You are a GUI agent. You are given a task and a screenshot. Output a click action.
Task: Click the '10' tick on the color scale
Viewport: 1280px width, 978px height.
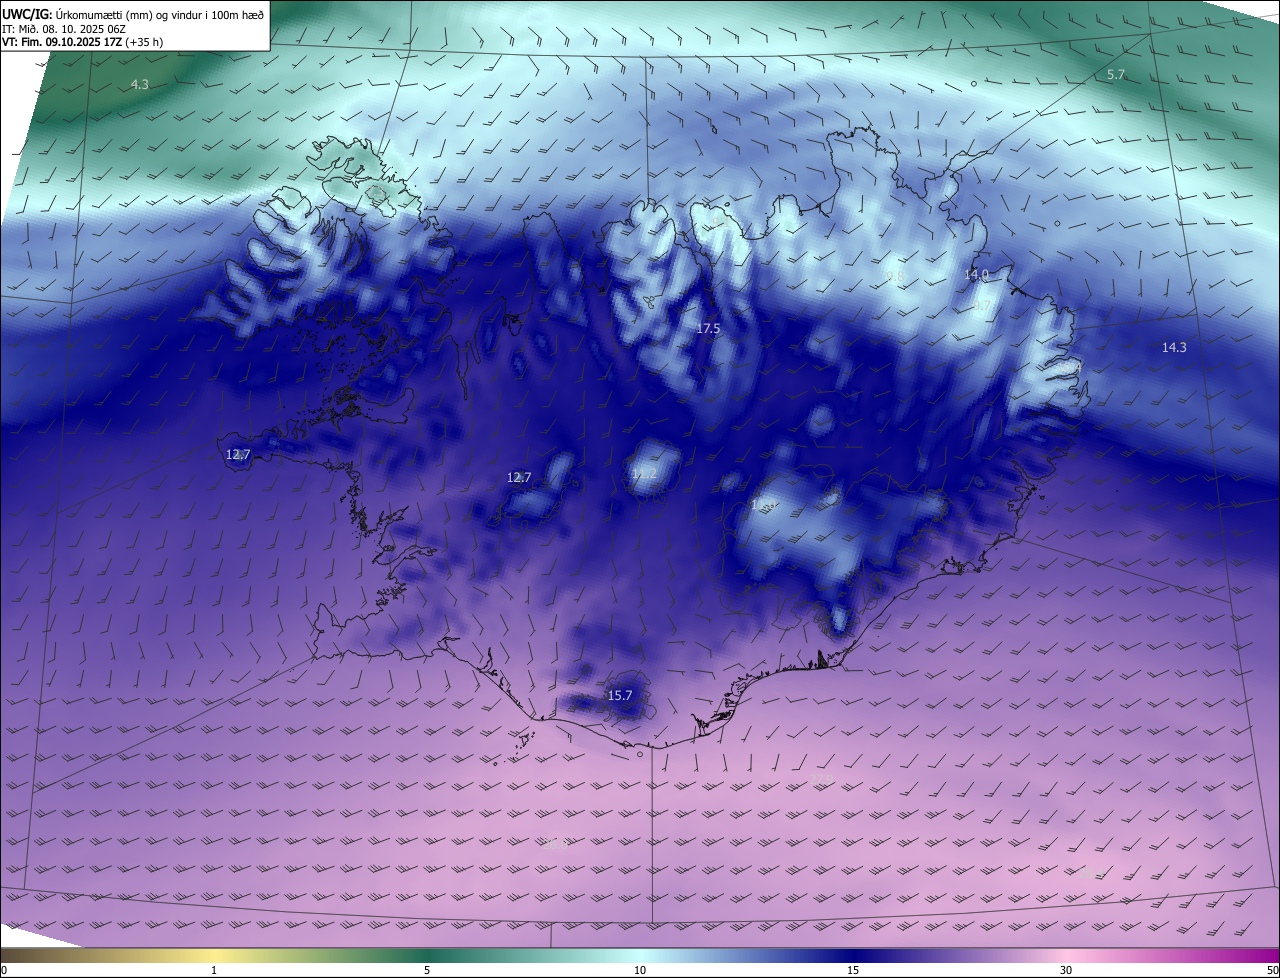[640, 970]
